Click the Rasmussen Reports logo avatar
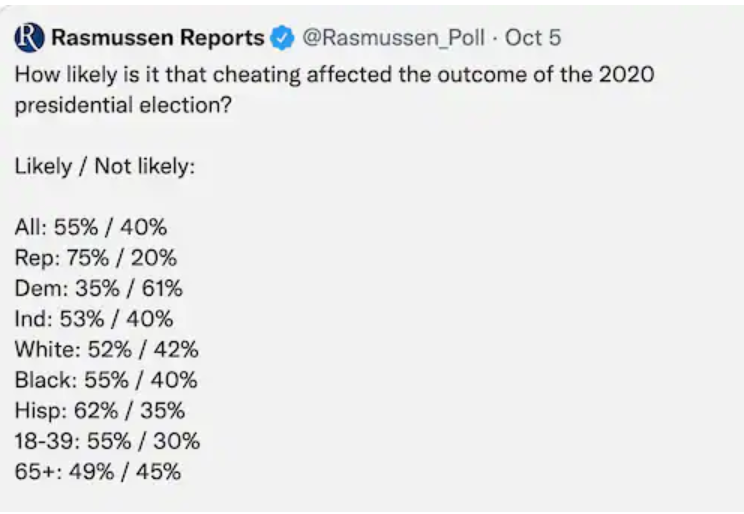Image resolution: width=744 pixels, height=514 pixels. coord(30,39)
